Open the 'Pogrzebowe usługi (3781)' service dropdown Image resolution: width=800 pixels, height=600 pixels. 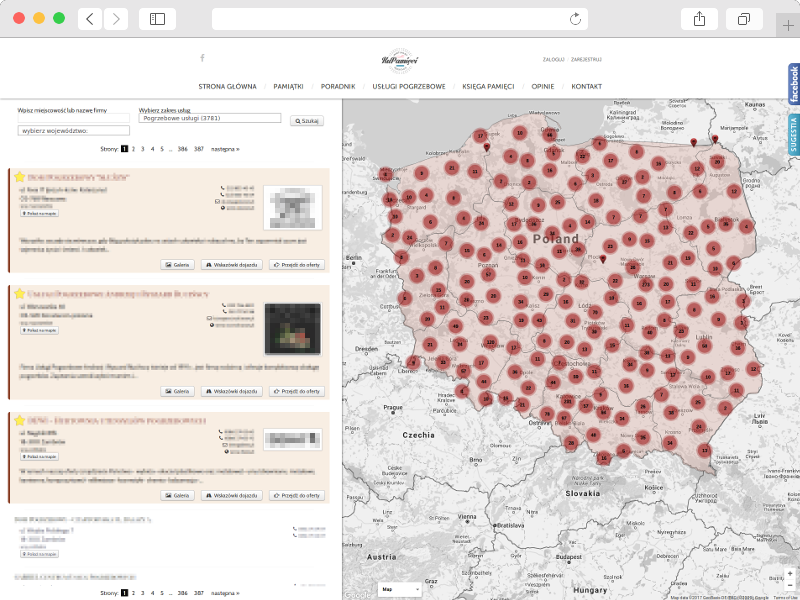point(210,118)
